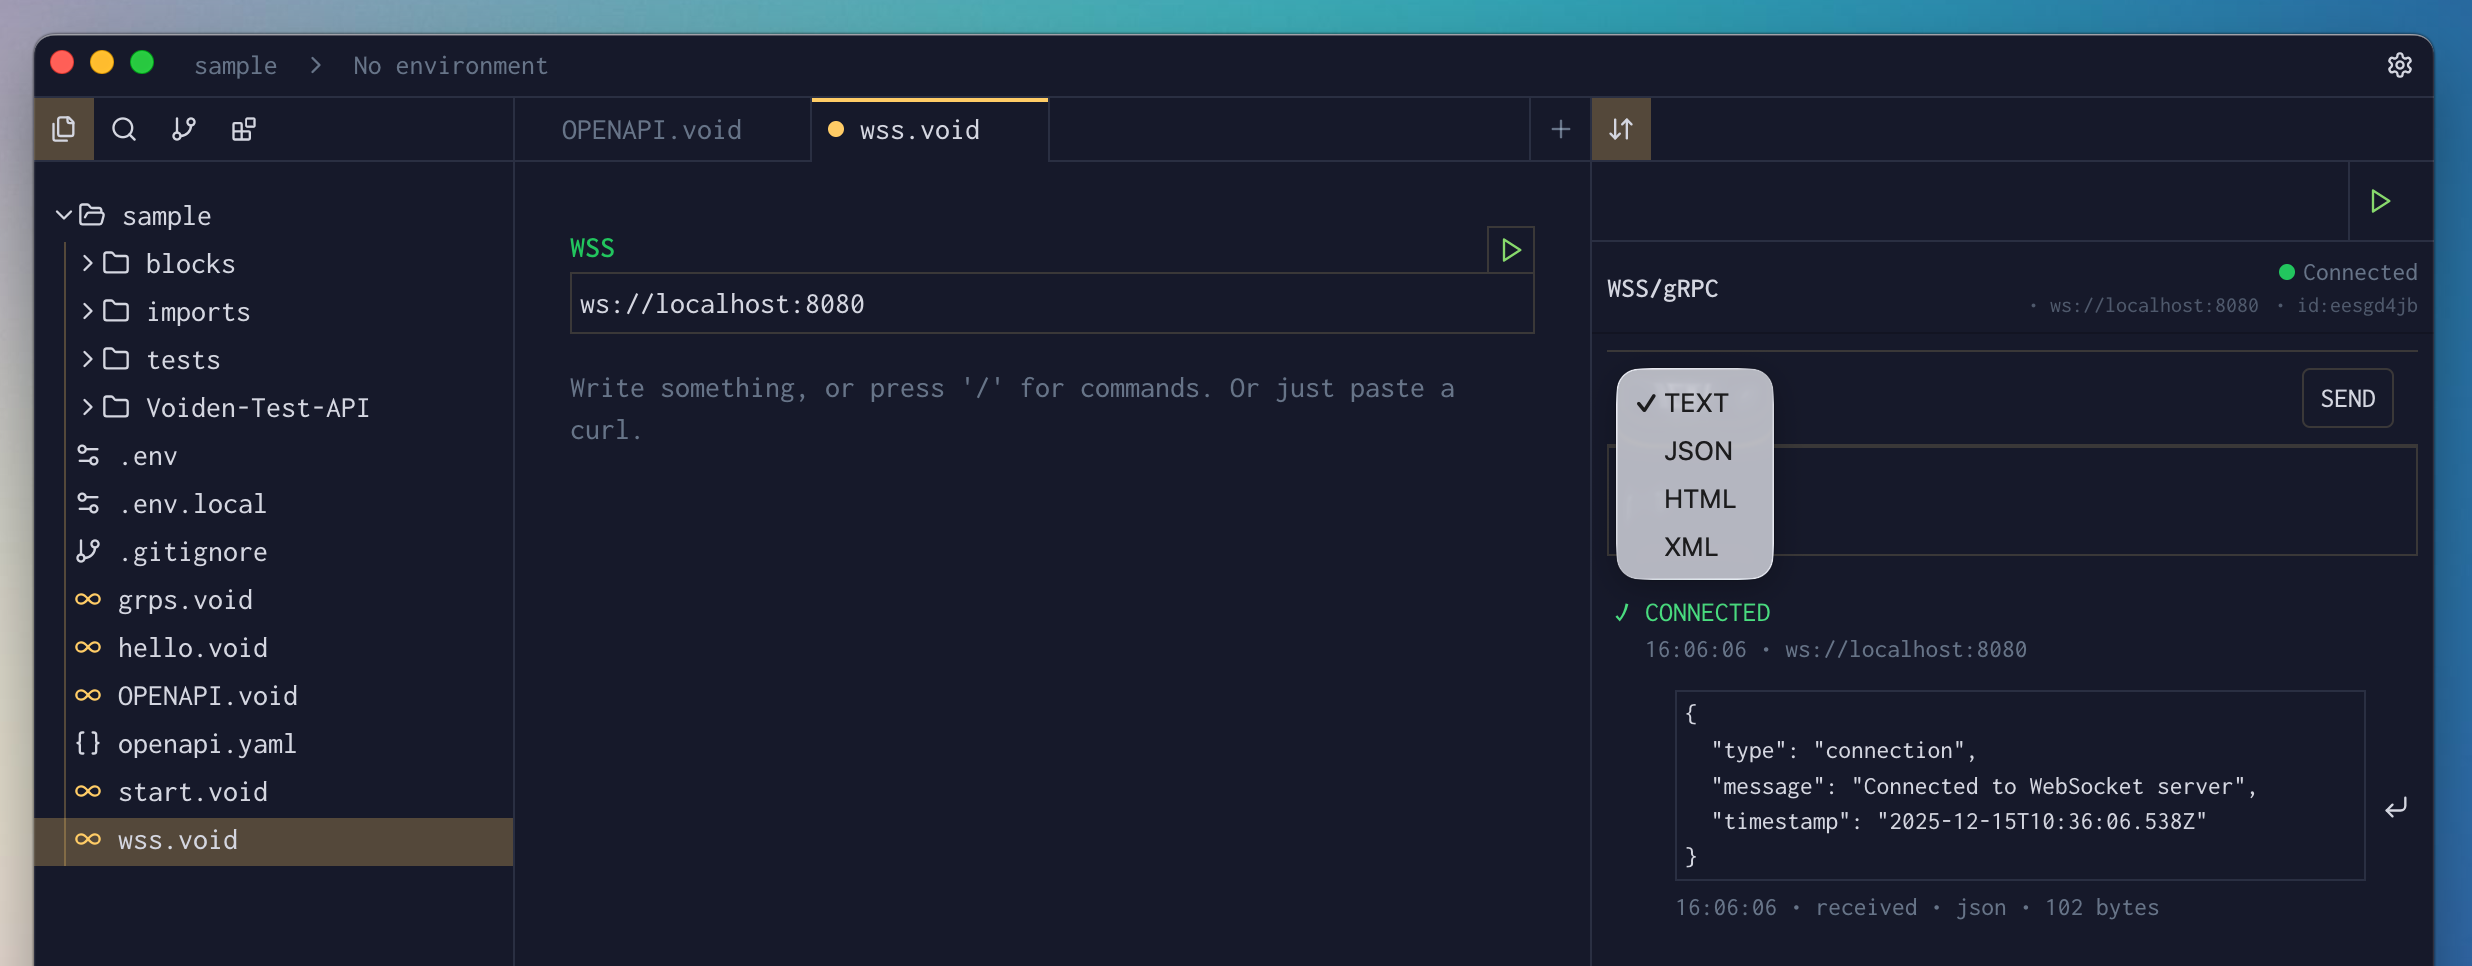This screenshot has height=966, width=2472.
Task: Open the settings gear icon
Action: [2400, 65]
